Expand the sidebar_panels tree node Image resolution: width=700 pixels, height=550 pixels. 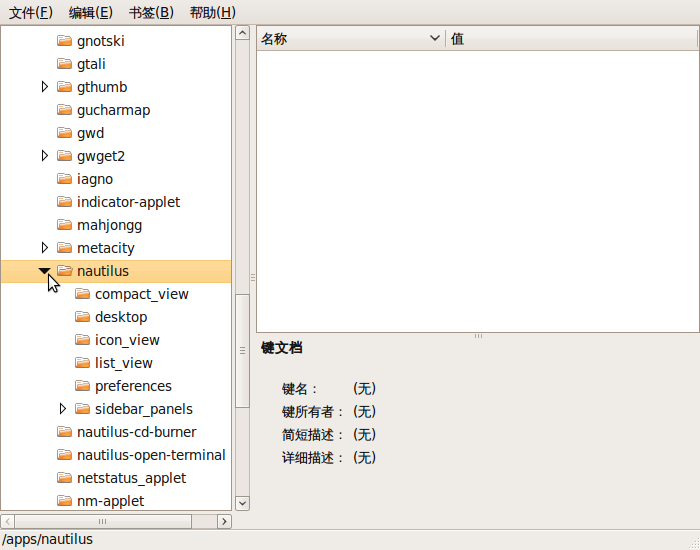(62, 408)
